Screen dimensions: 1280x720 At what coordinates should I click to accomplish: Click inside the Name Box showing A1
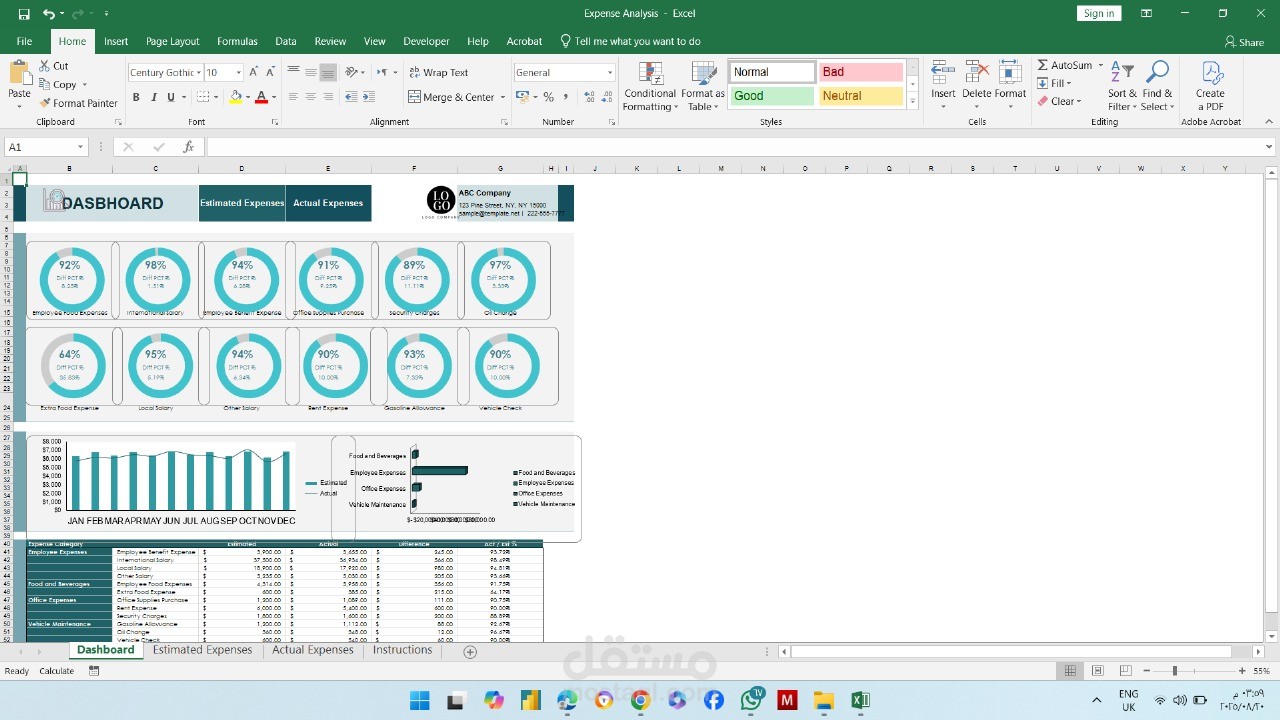pyautogui.click(x=40, y=146)
